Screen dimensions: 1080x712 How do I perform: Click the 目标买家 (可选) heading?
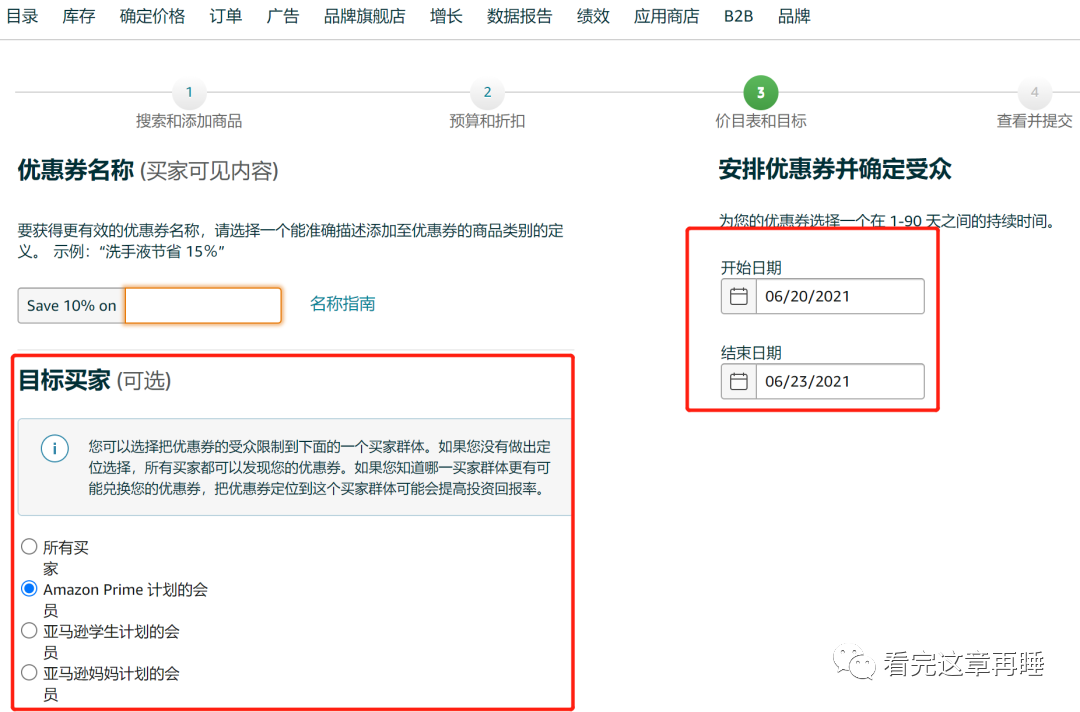tap(95, 380)
